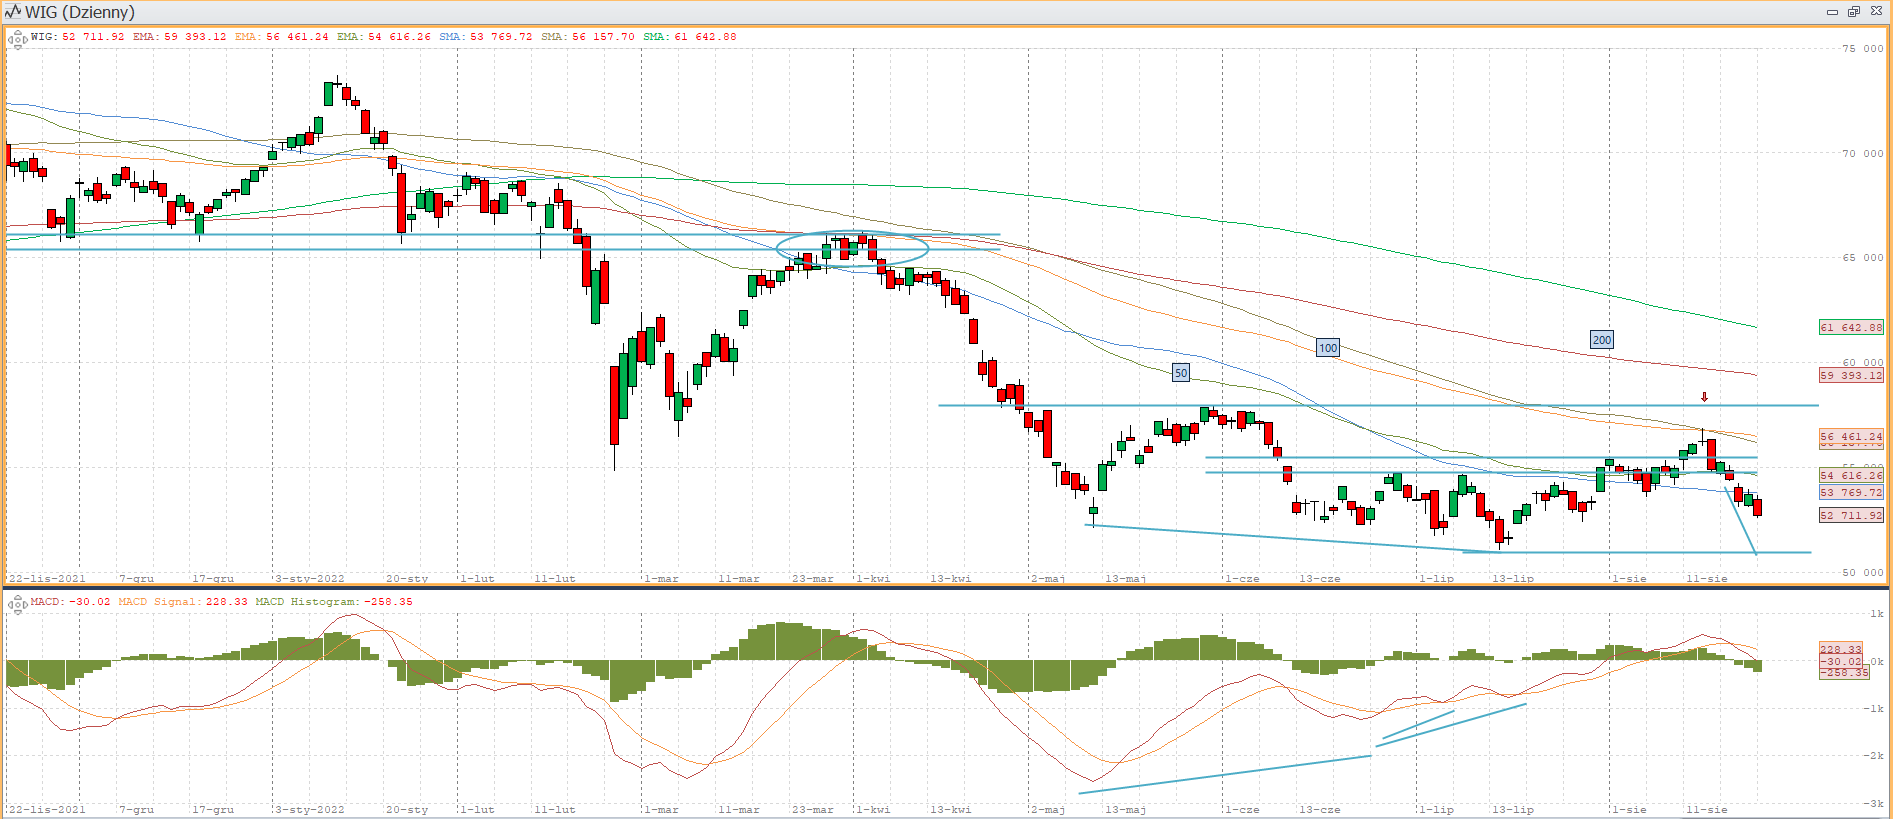The image size is (1893, 819).
Task: Click the chart icon beside WIG (Dzienny) title
Action: pos(13,12)
